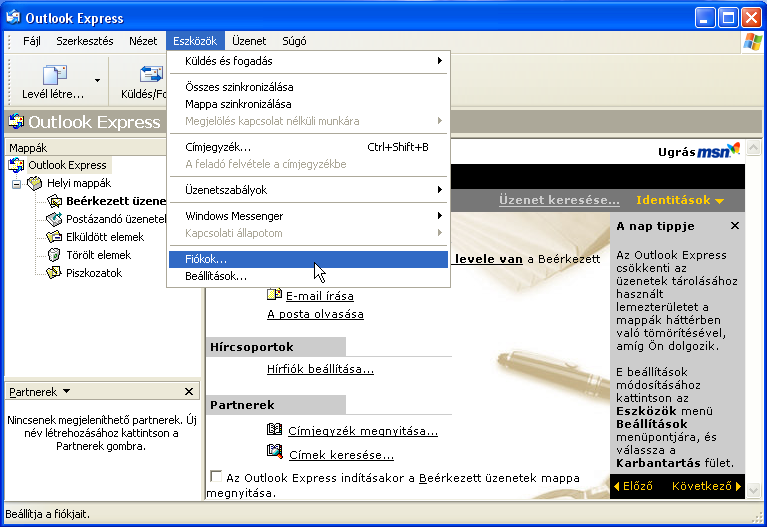Click scrollbar down arrow in content pane
This screenshot has height=527, width=767.
[x=753, y=490]
